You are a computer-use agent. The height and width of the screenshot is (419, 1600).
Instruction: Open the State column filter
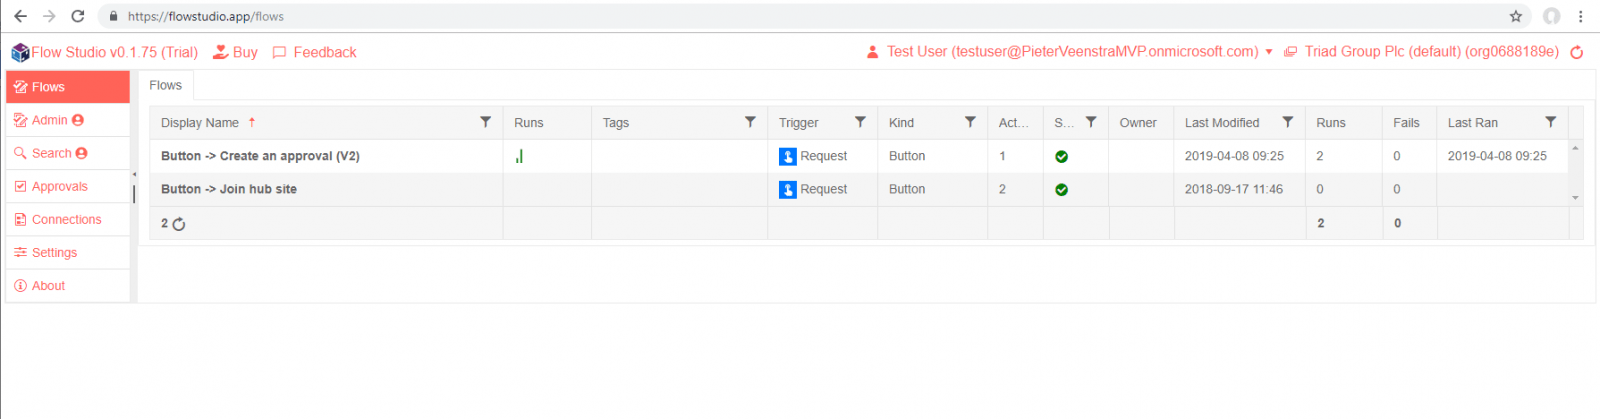tap(1091, 122)
